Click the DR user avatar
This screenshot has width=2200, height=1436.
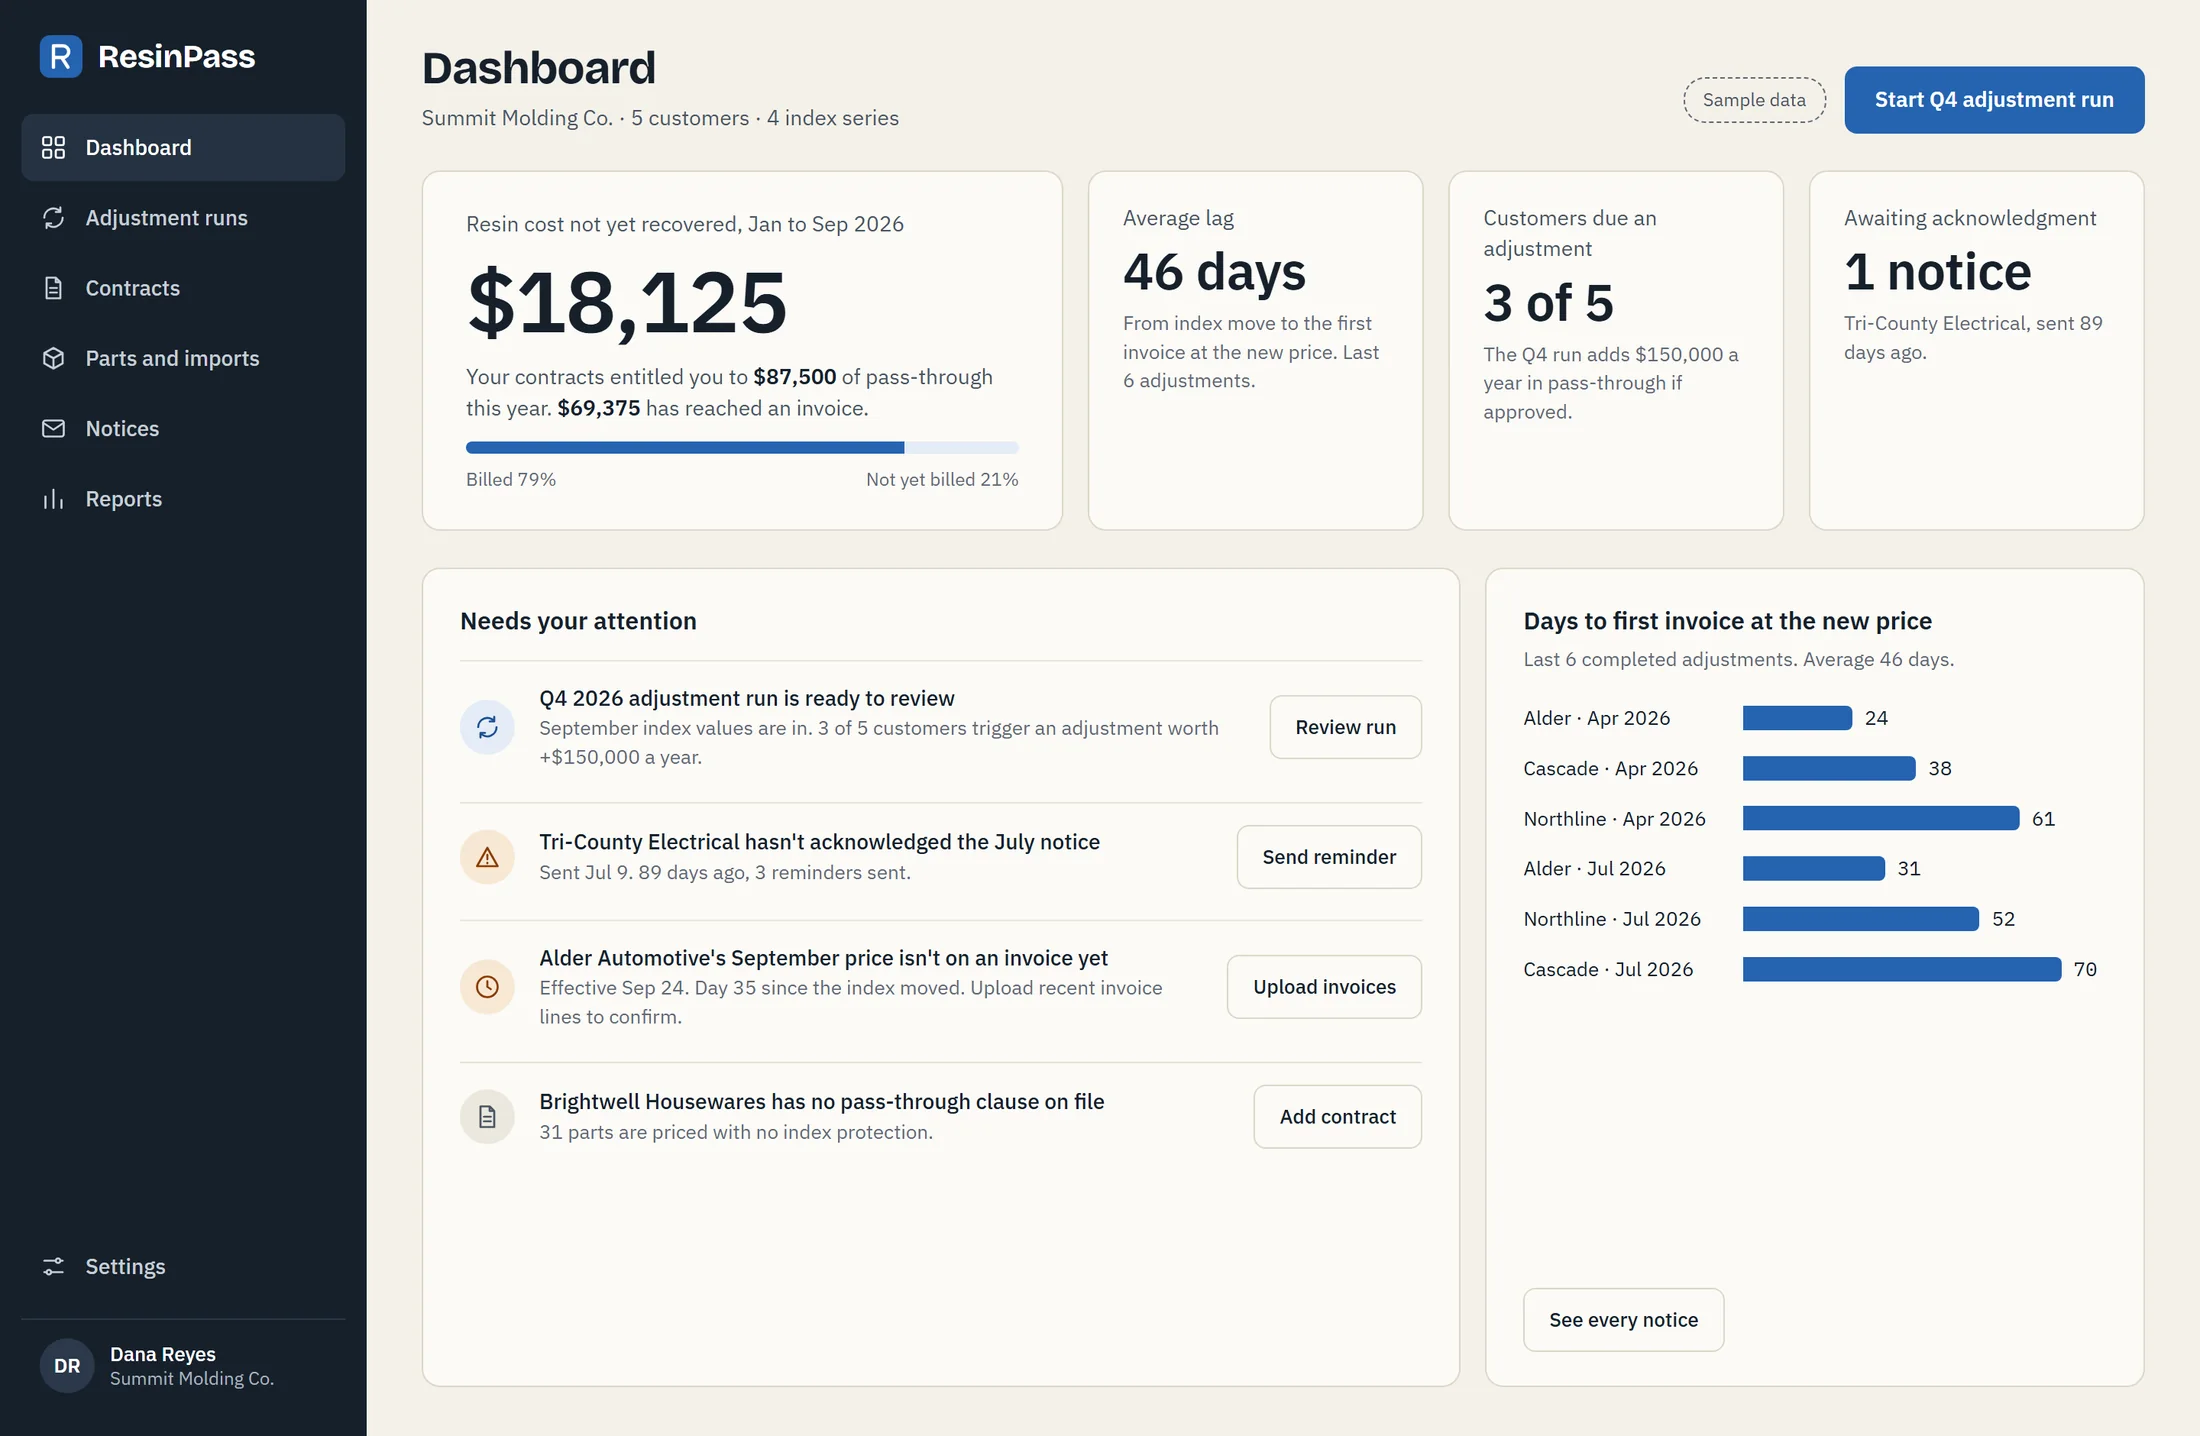tap(67, 1366)
